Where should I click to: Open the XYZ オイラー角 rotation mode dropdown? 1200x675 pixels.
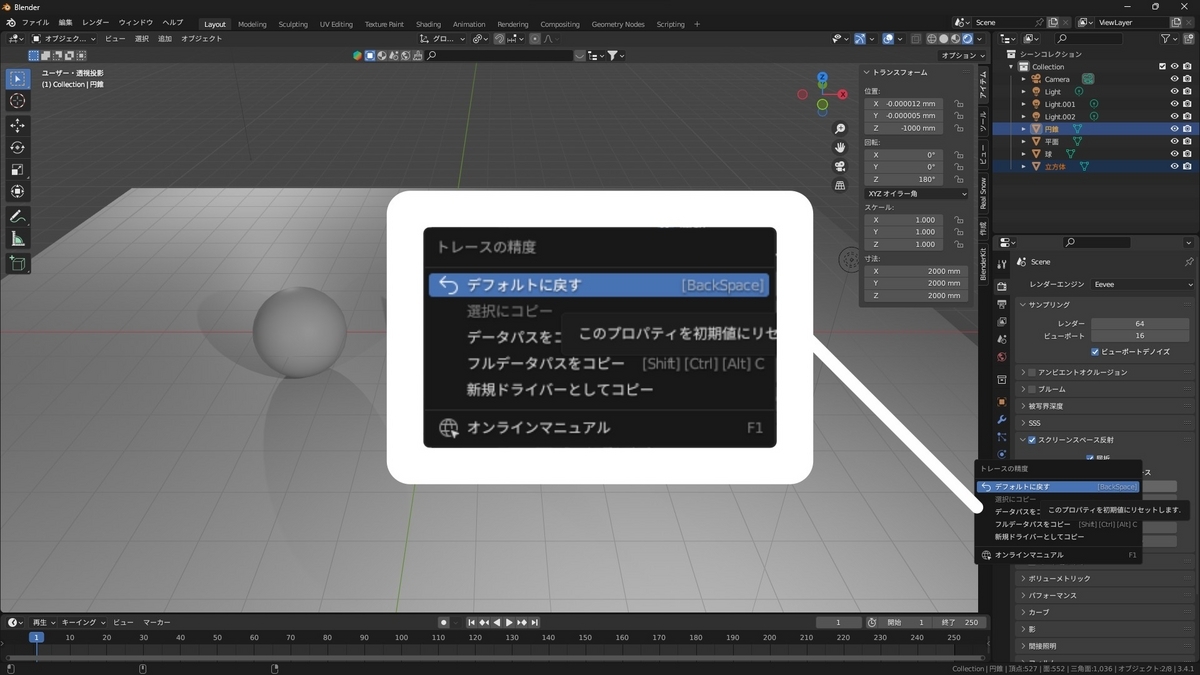[x=916, y=193]
